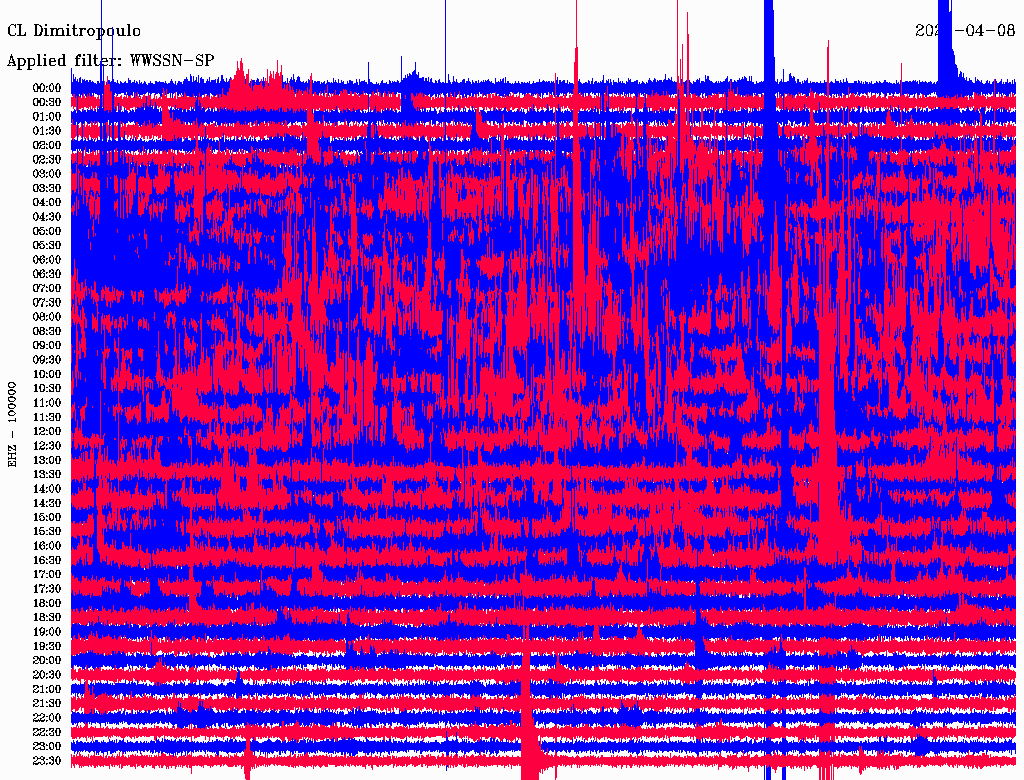
Task: Select the 04:00 time row label
Action: point(47,203)
